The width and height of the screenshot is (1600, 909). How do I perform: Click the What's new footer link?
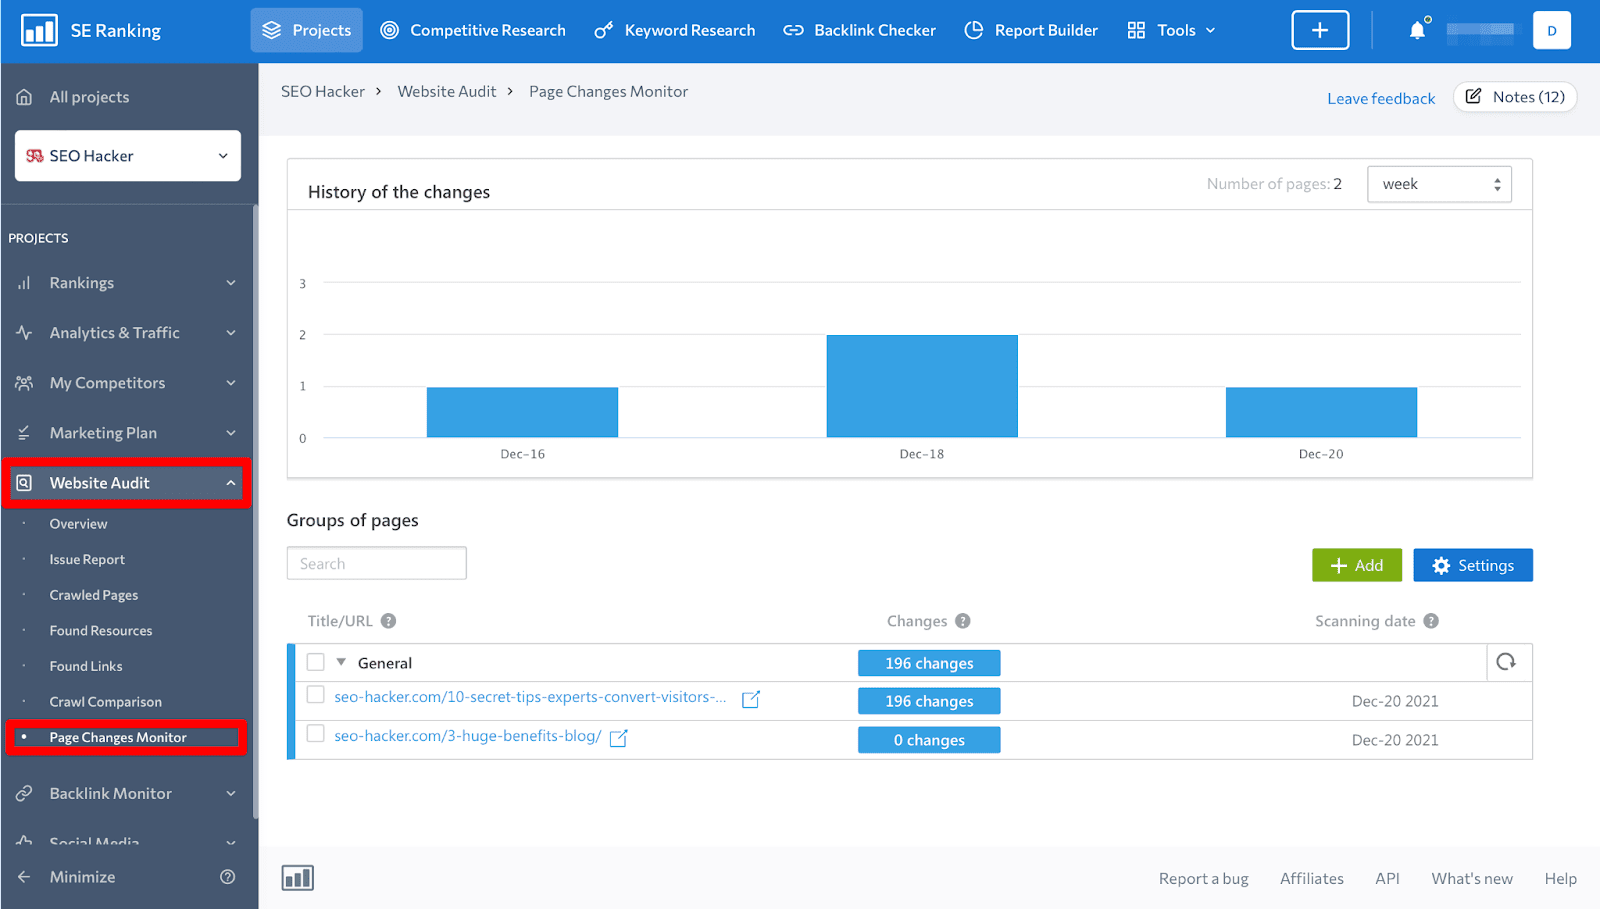click(1472, 878)
